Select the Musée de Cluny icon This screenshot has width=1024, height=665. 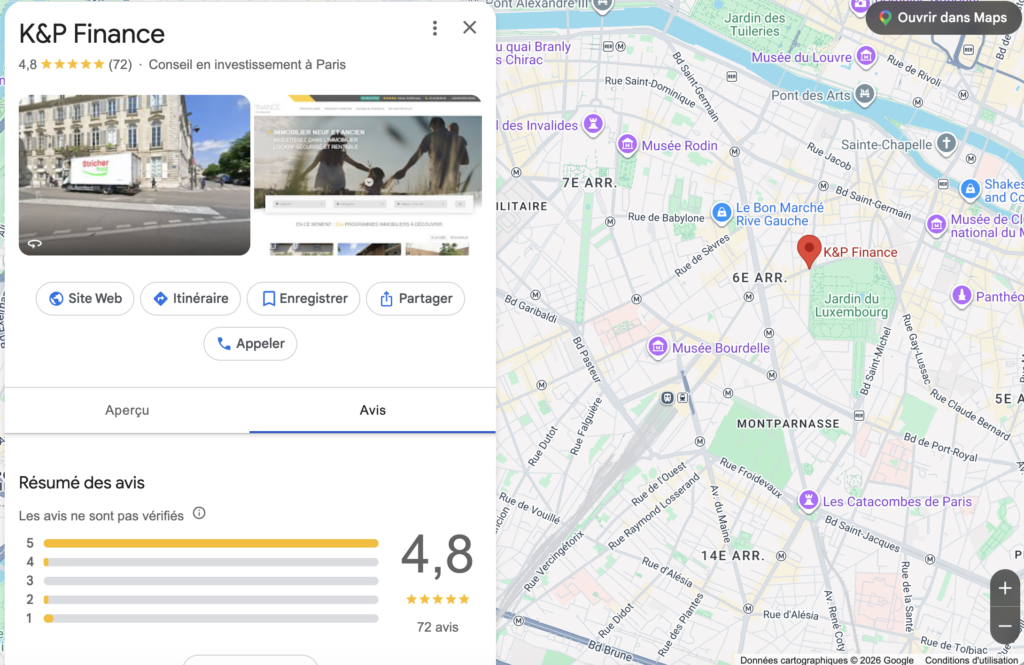coord(936,225)
